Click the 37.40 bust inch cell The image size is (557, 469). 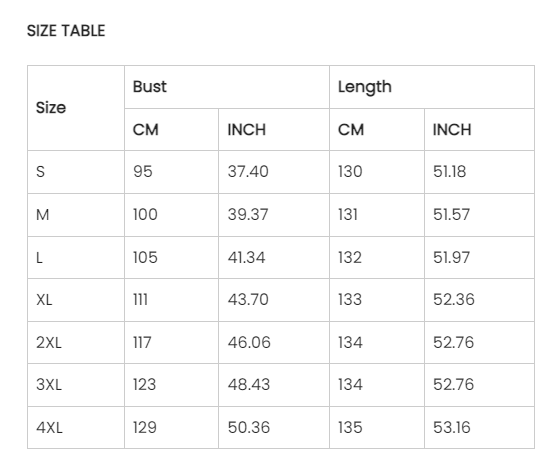[x=274, y=172]
